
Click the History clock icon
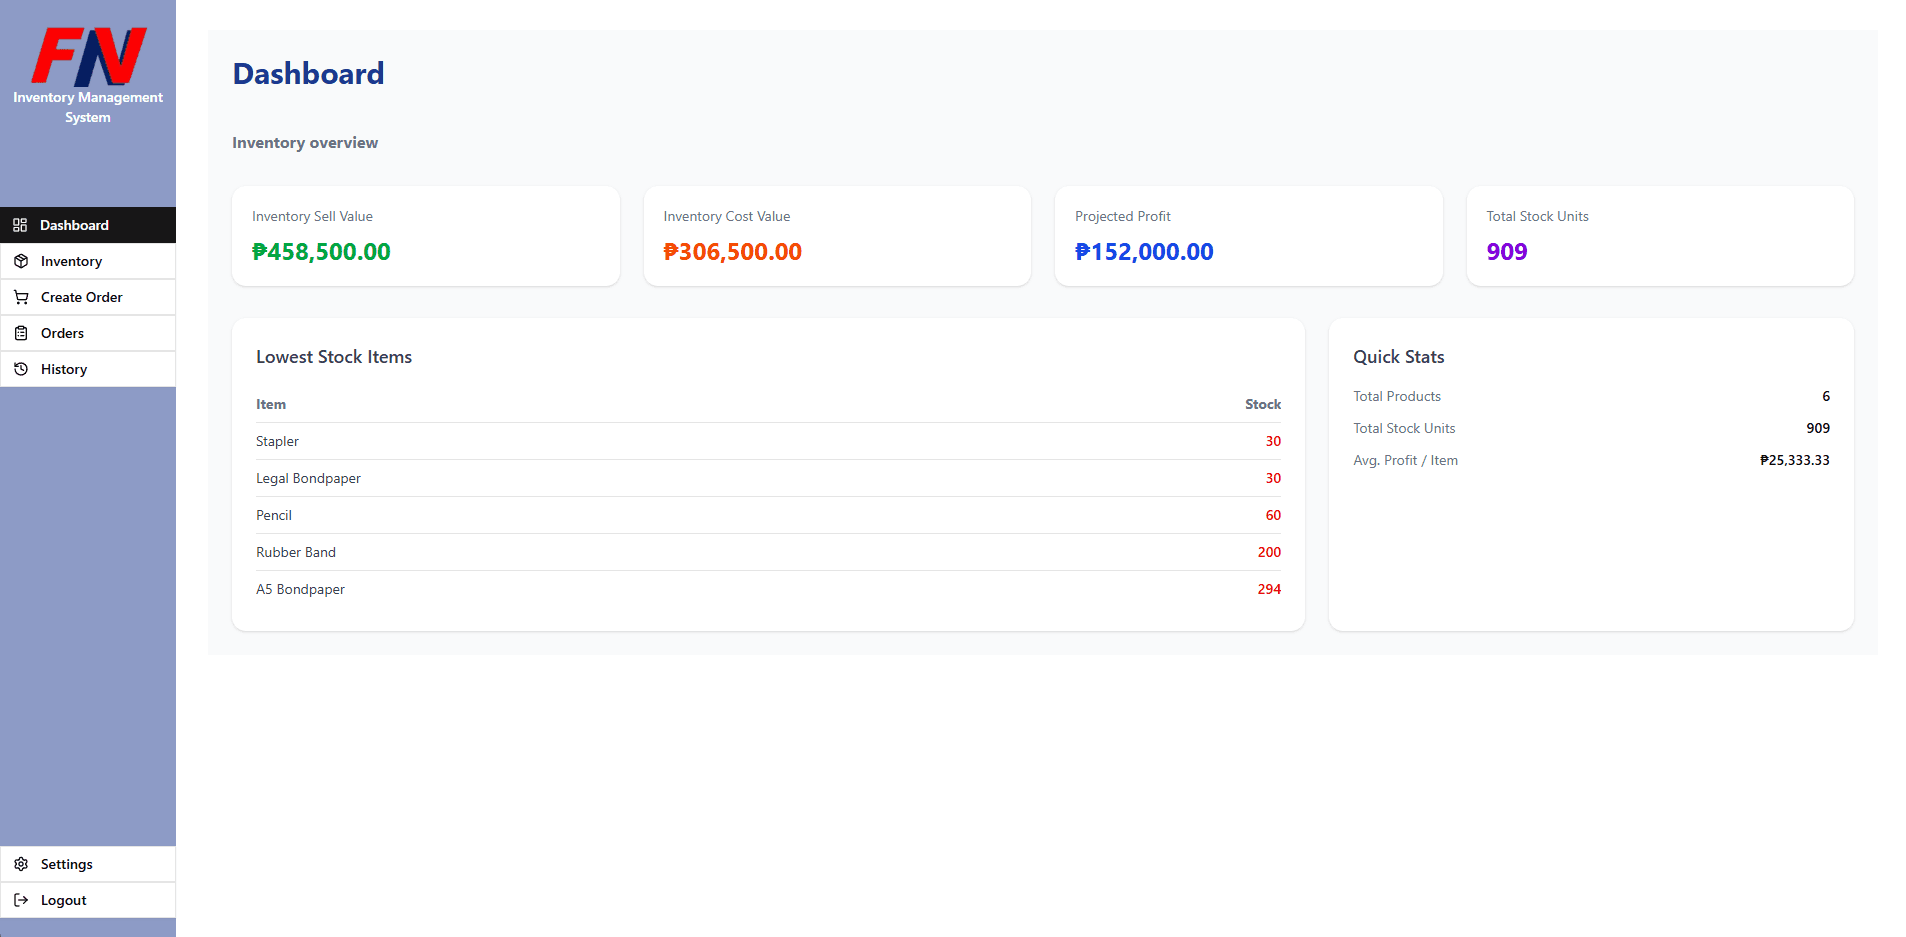pyautogui.click(x=21, y=369)
